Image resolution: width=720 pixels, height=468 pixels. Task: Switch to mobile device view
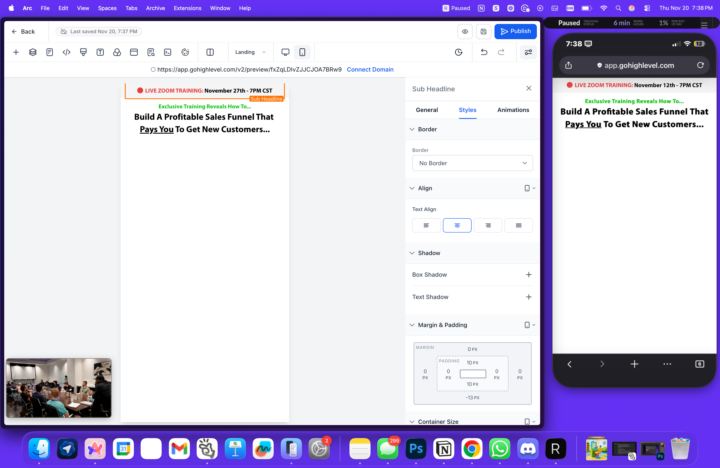click(302, 52)
